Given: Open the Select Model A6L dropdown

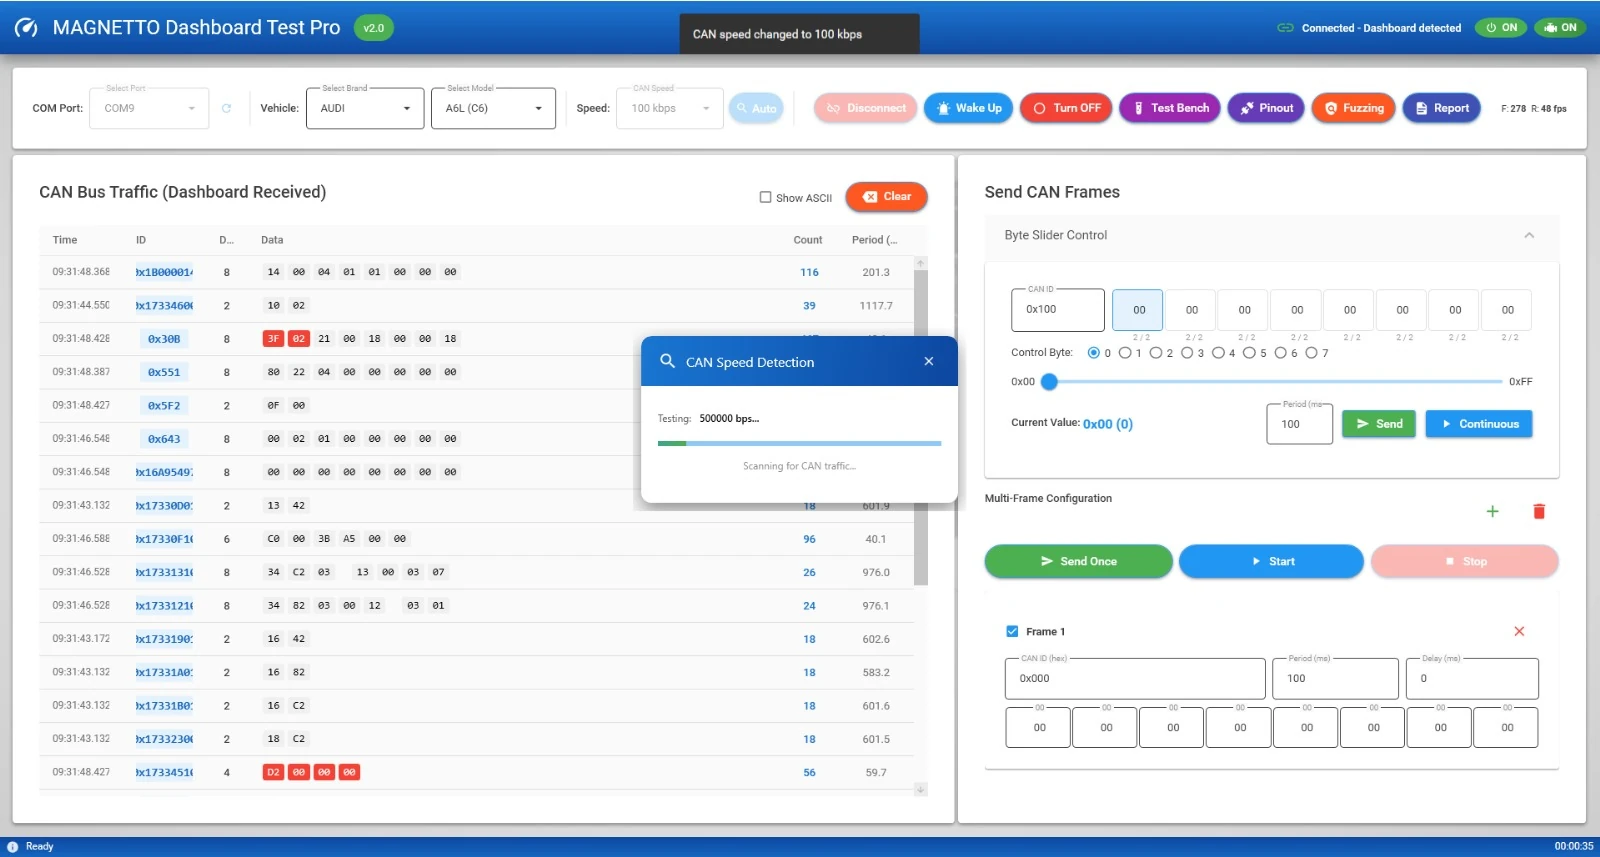Looking at the screenshot, I should [493, 108].
